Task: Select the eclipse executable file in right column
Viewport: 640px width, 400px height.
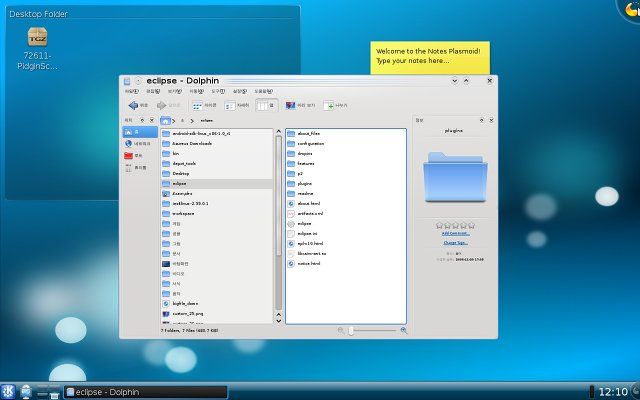Action: pos(299,224)
